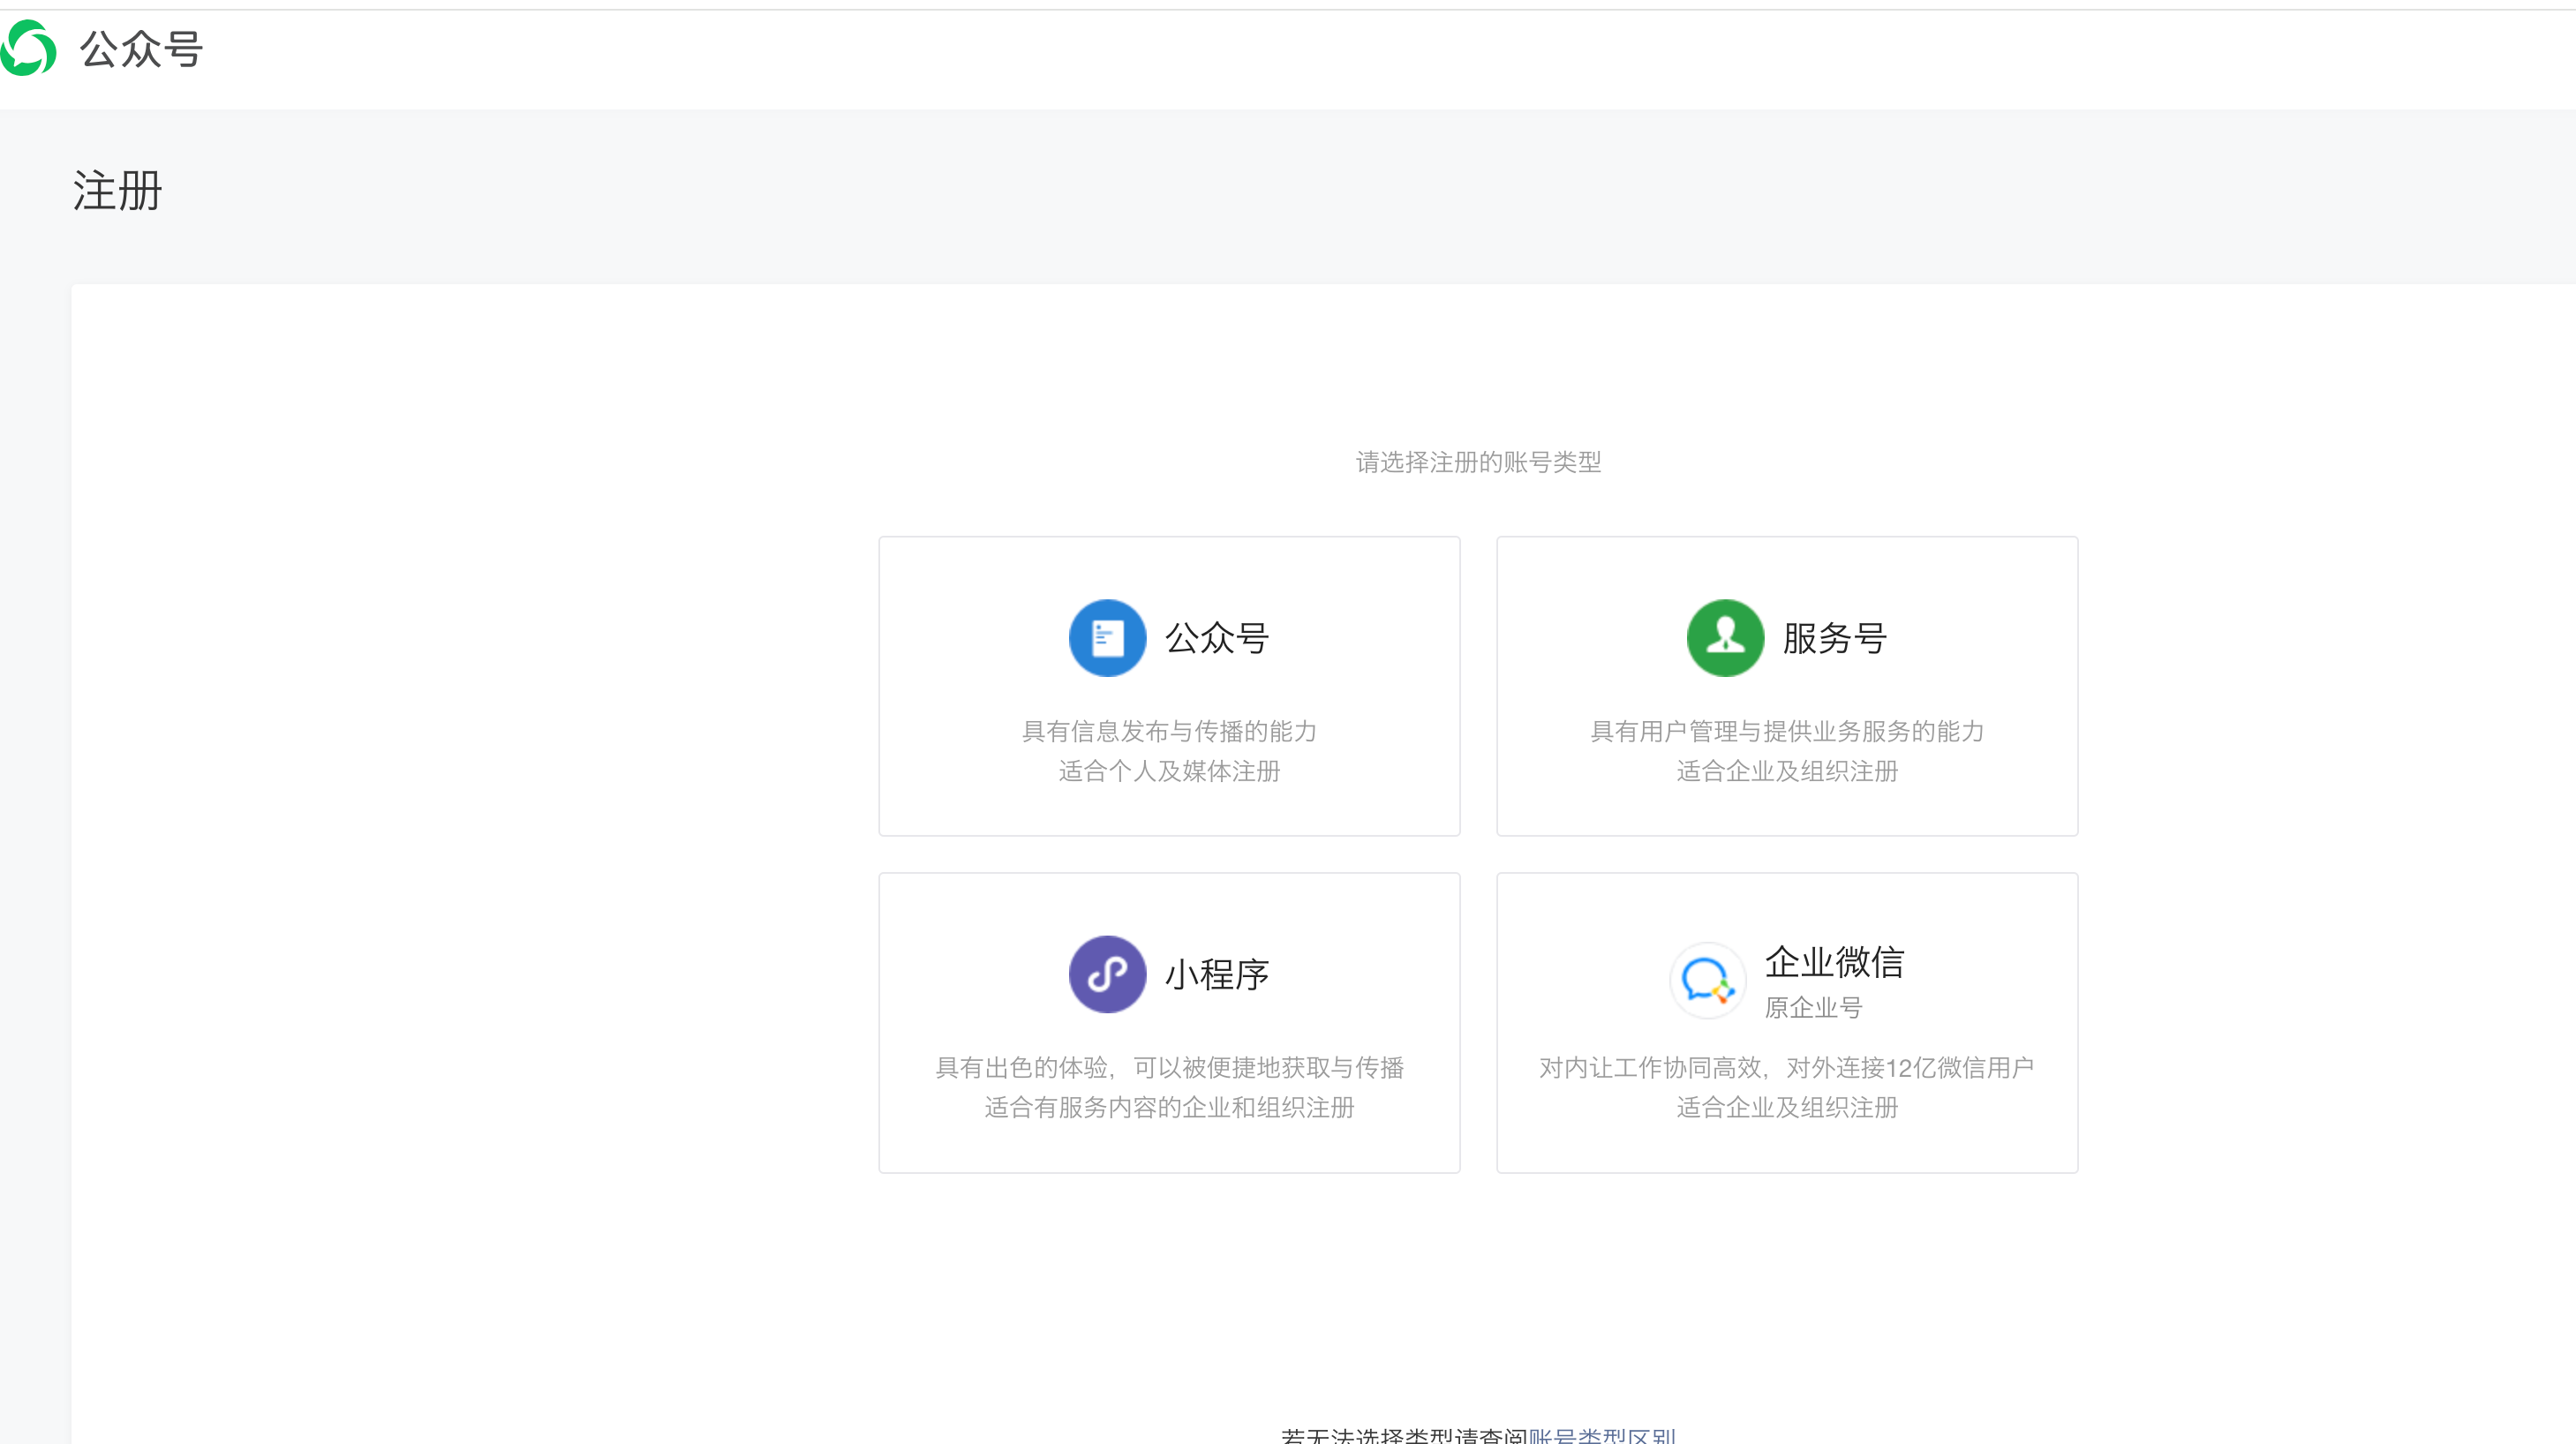Click the blue 公众号 document icon
Image resolution: width=2576 pixels, height=1444 pixels.
[1107, 638]
